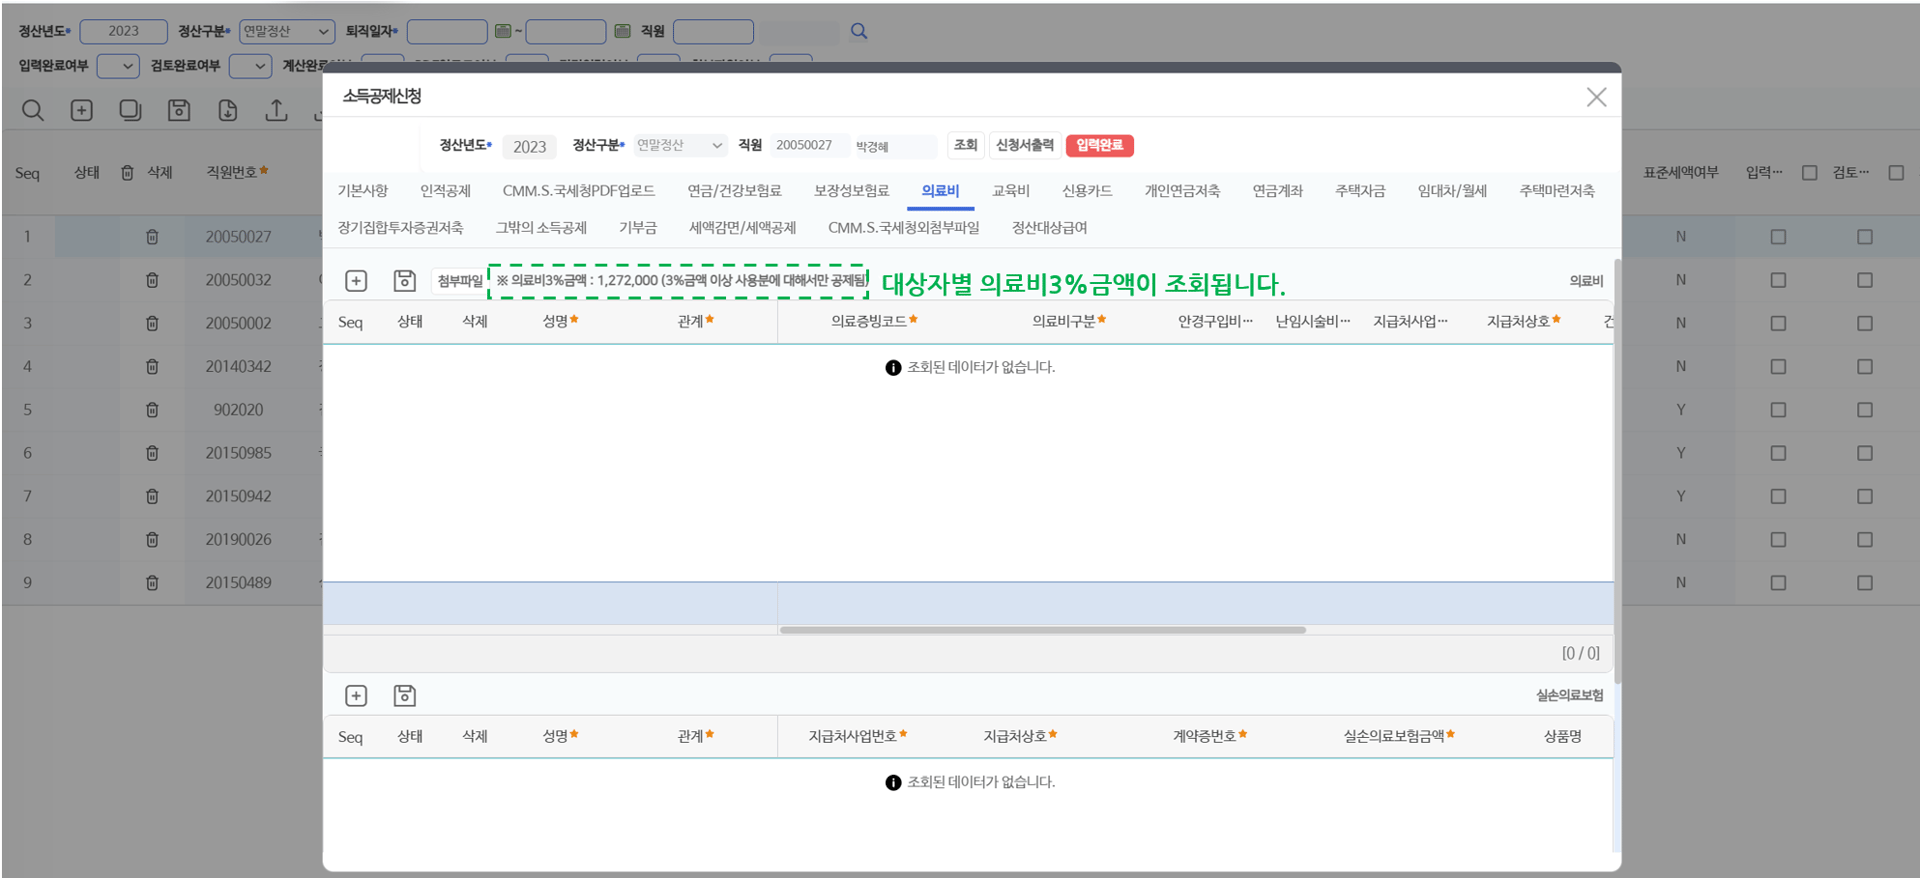Delete row with 직원번호 20050002
The image size is (1920, 878).
pyautogui.click(x=152, y=323)
